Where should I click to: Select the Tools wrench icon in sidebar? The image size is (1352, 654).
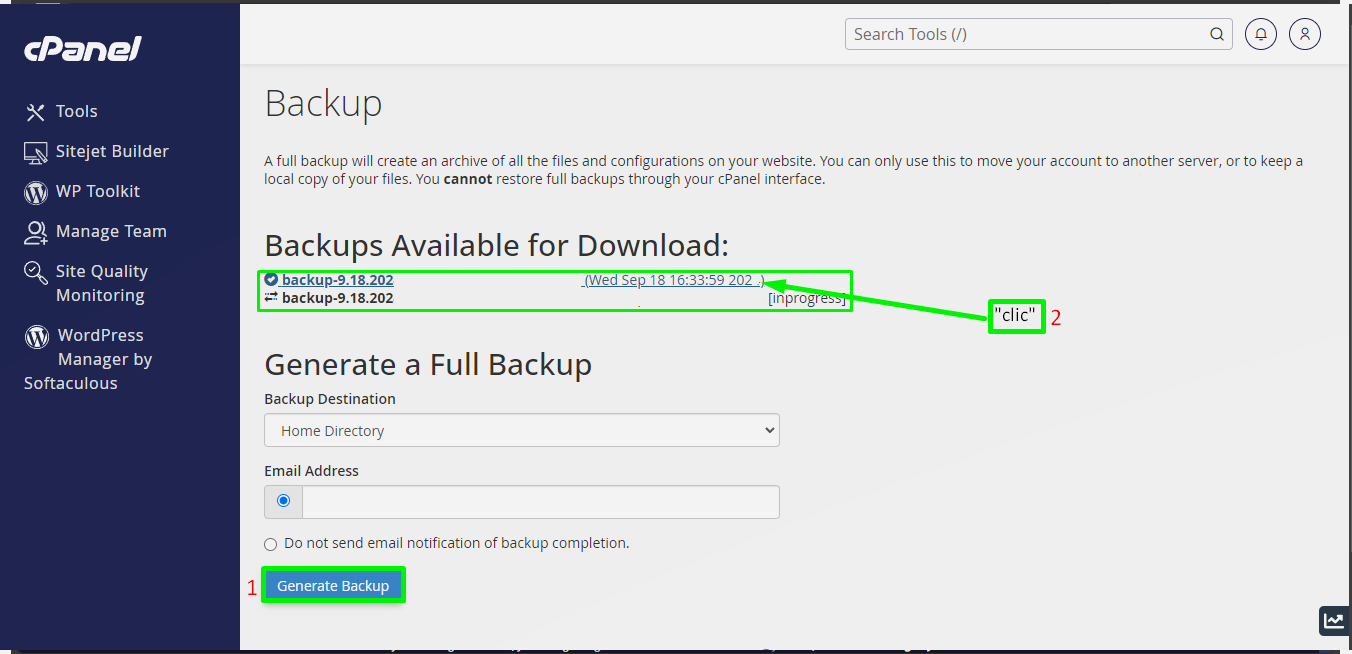click(x=34, y=111)
